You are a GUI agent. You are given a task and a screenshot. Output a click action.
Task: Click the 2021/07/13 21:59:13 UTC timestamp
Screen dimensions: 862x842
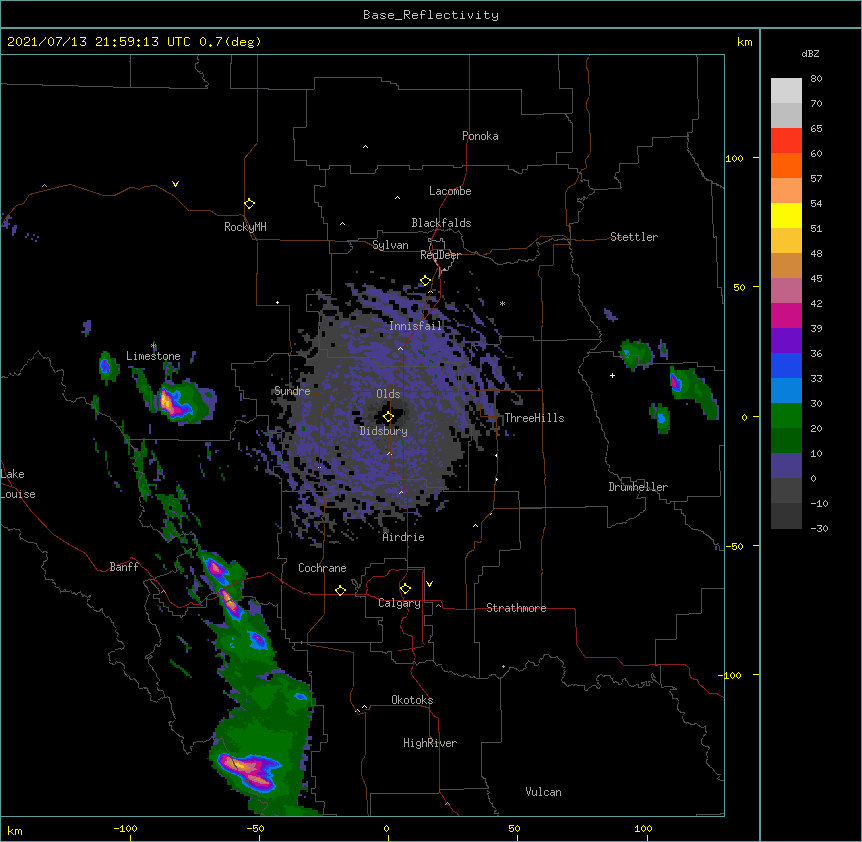tap(98, 42)
